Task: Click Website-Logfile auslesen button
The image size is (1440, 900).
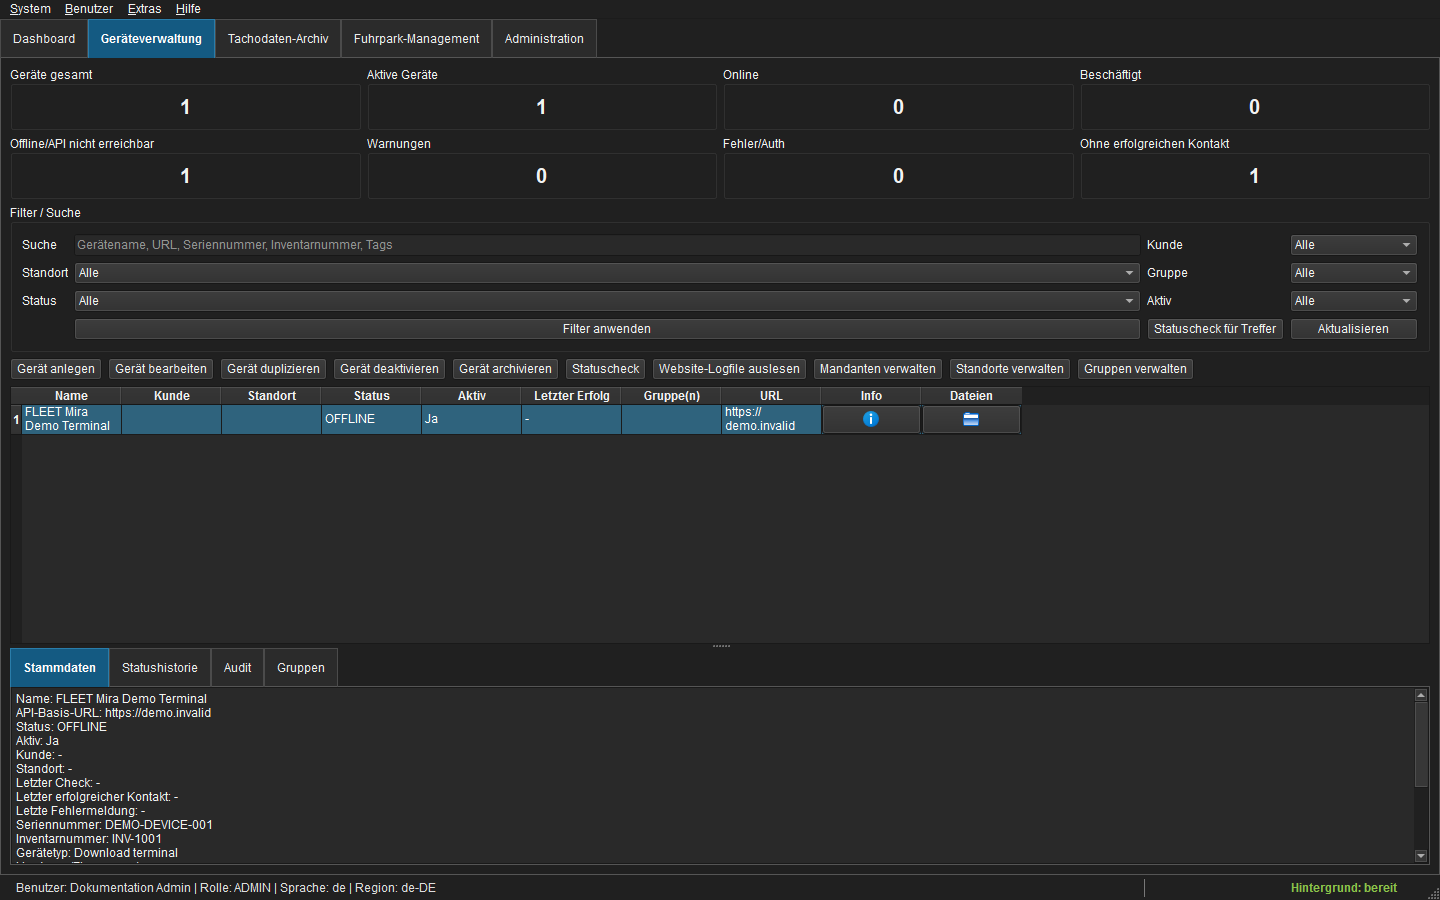Action: 729,369
